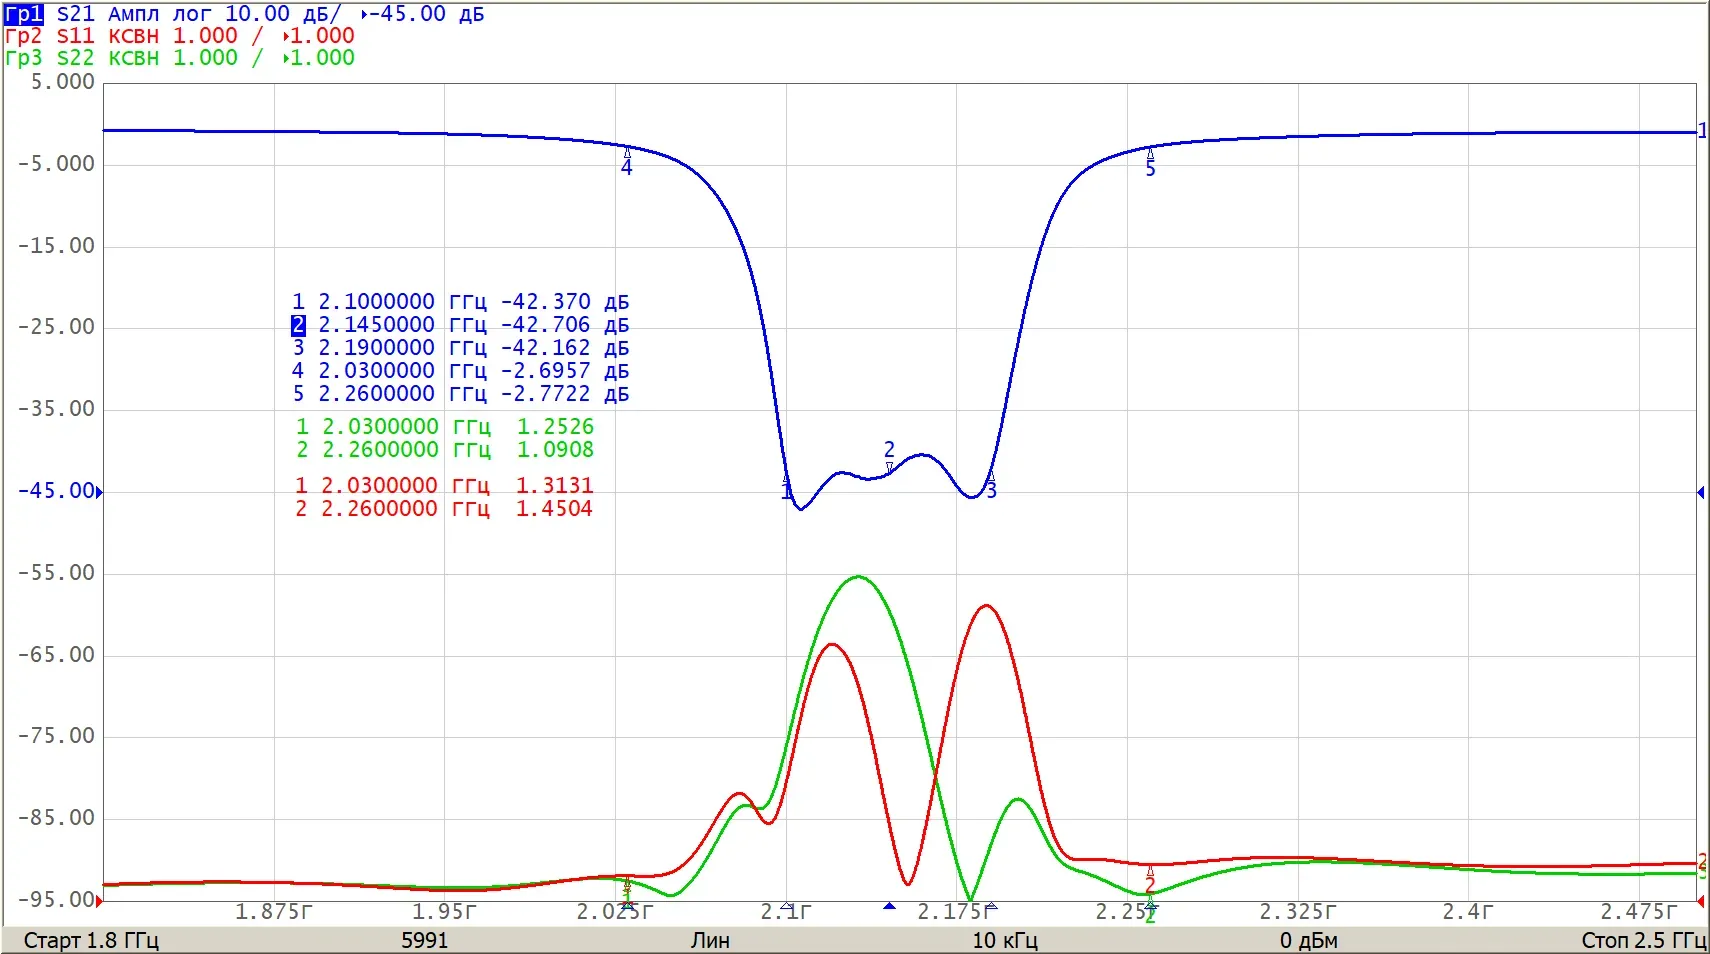
Task: Click blue marker row 1 2.1000000 ГГц
Action: click(x=460, y=302)
